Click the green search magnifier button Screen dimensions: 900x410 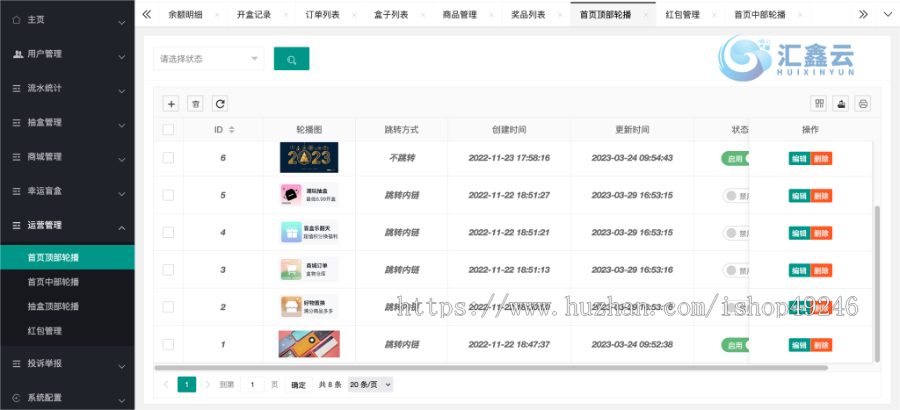(x=291, y=59)
